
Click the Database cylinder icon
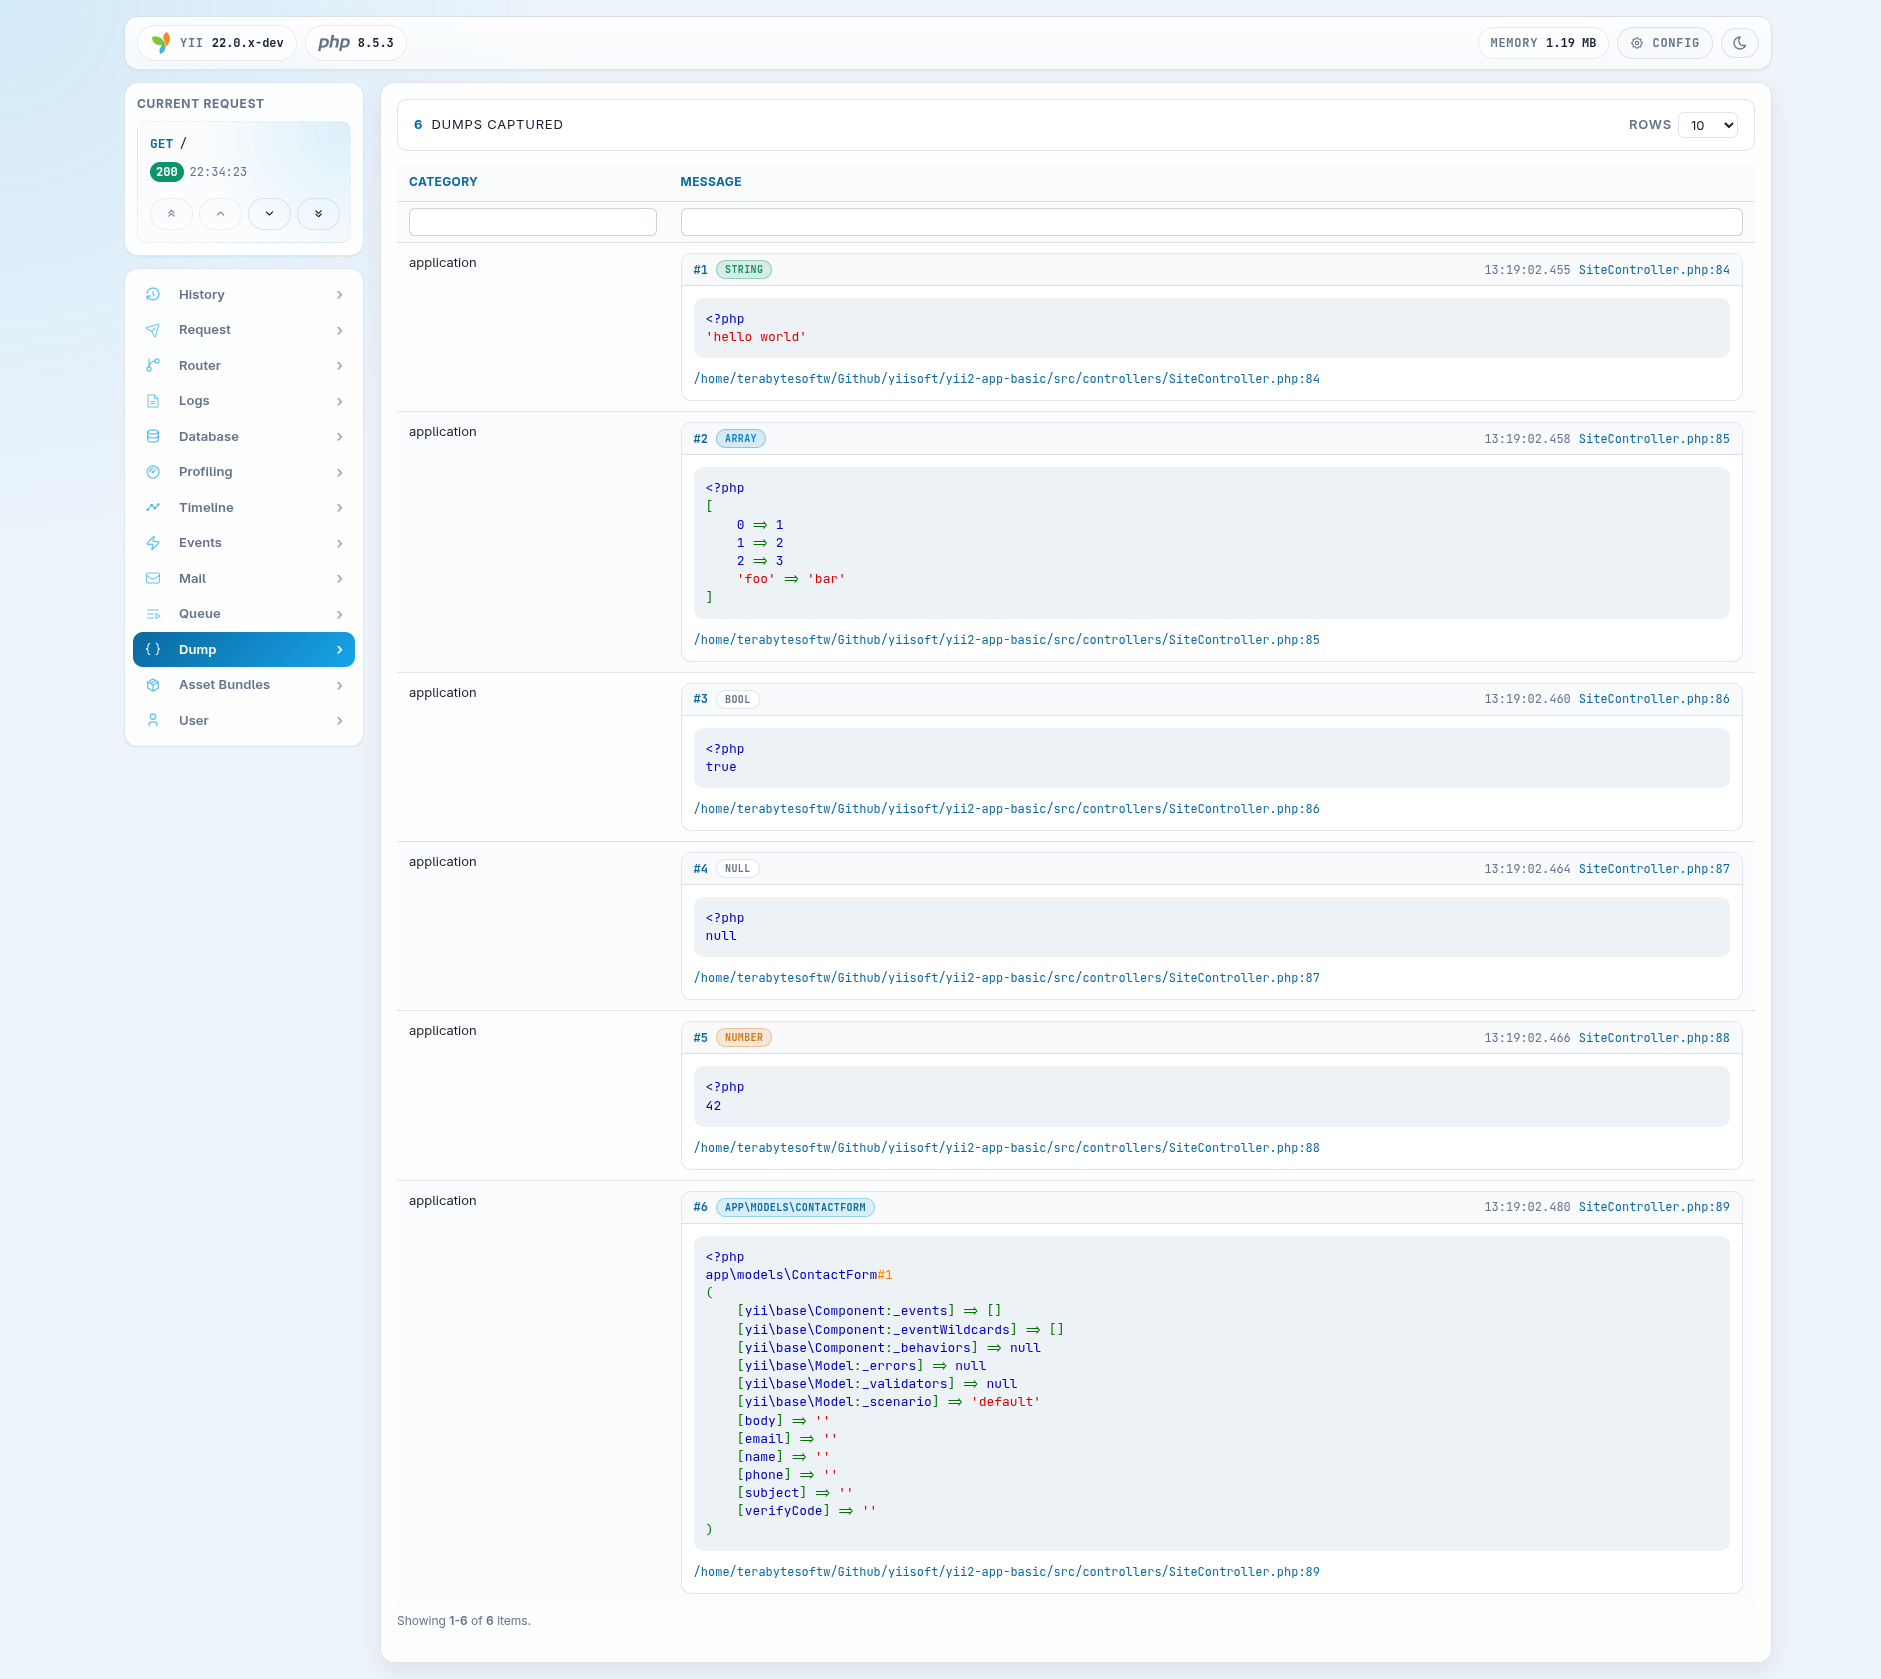pos(153,436)
